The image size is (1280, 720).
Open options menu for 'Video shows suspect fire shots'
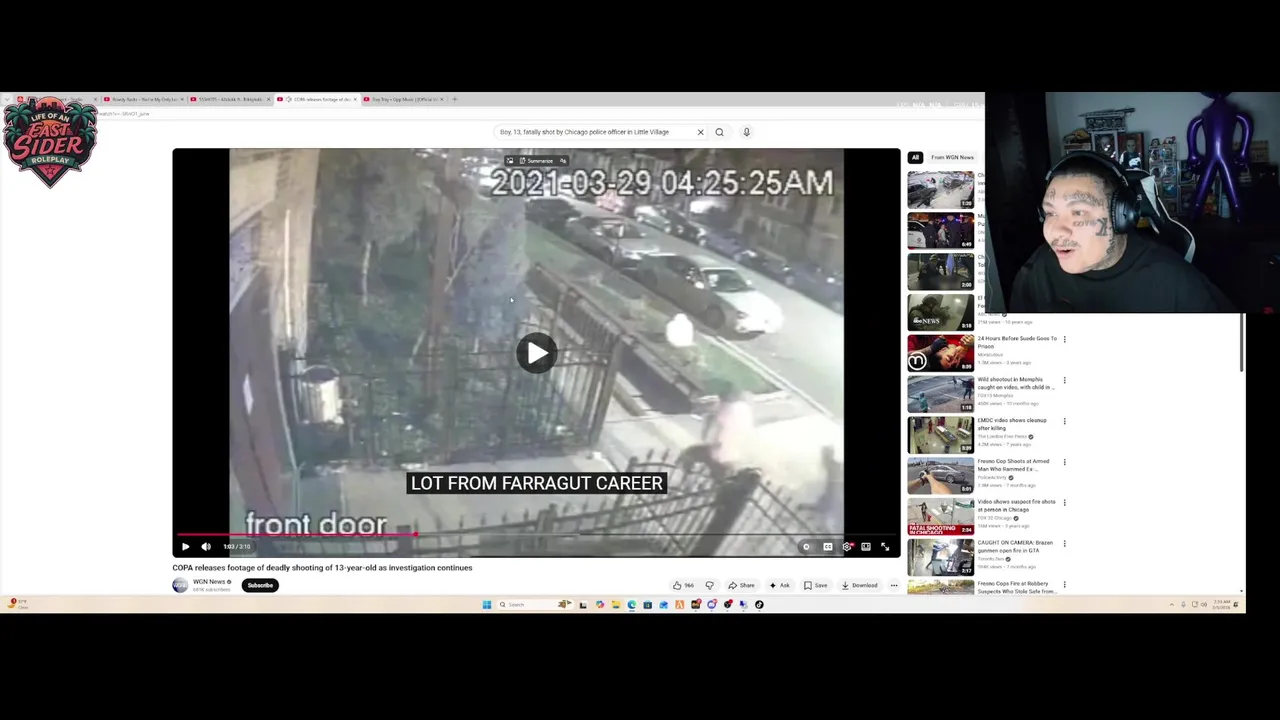[1064, 502]
